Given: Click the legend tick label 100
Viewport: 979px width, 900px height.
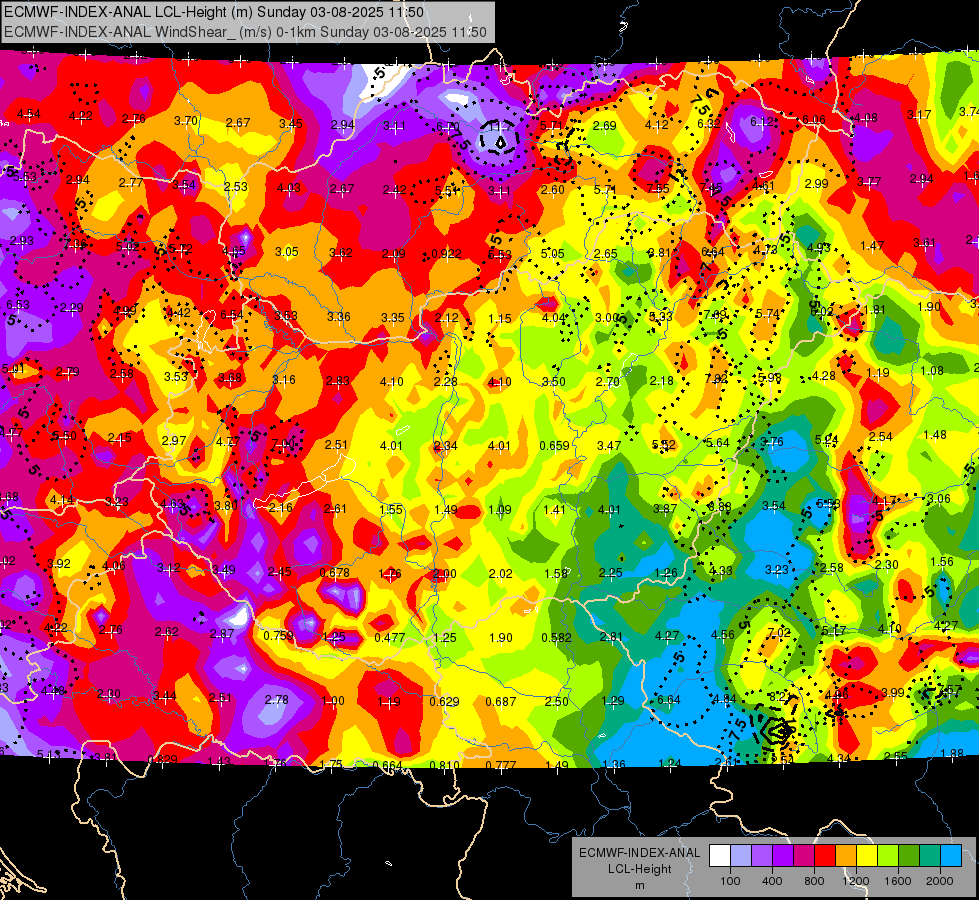Looking at the screenshot, I should (x=731, y=881).
